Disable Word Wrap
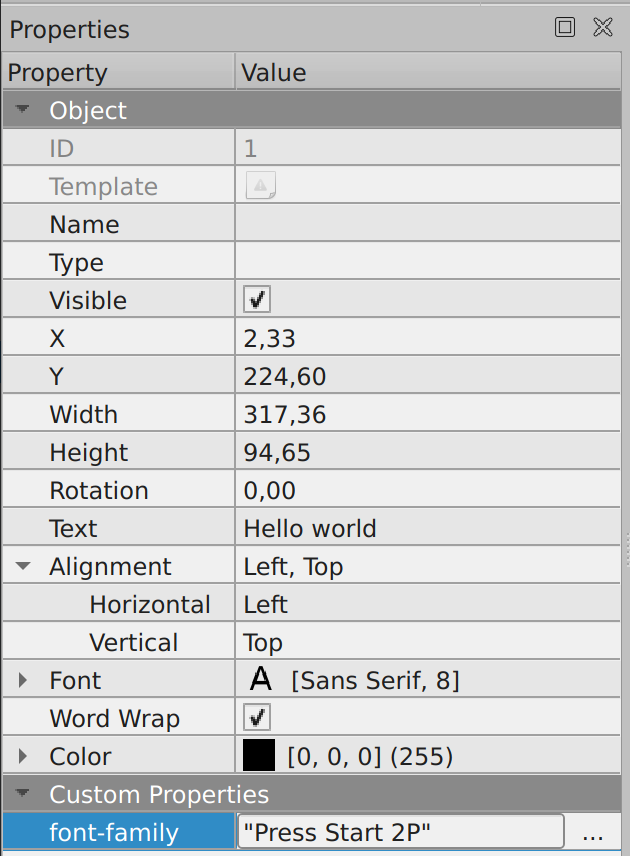The width and height of the screenshot is (630, 856). coord(256,717)
